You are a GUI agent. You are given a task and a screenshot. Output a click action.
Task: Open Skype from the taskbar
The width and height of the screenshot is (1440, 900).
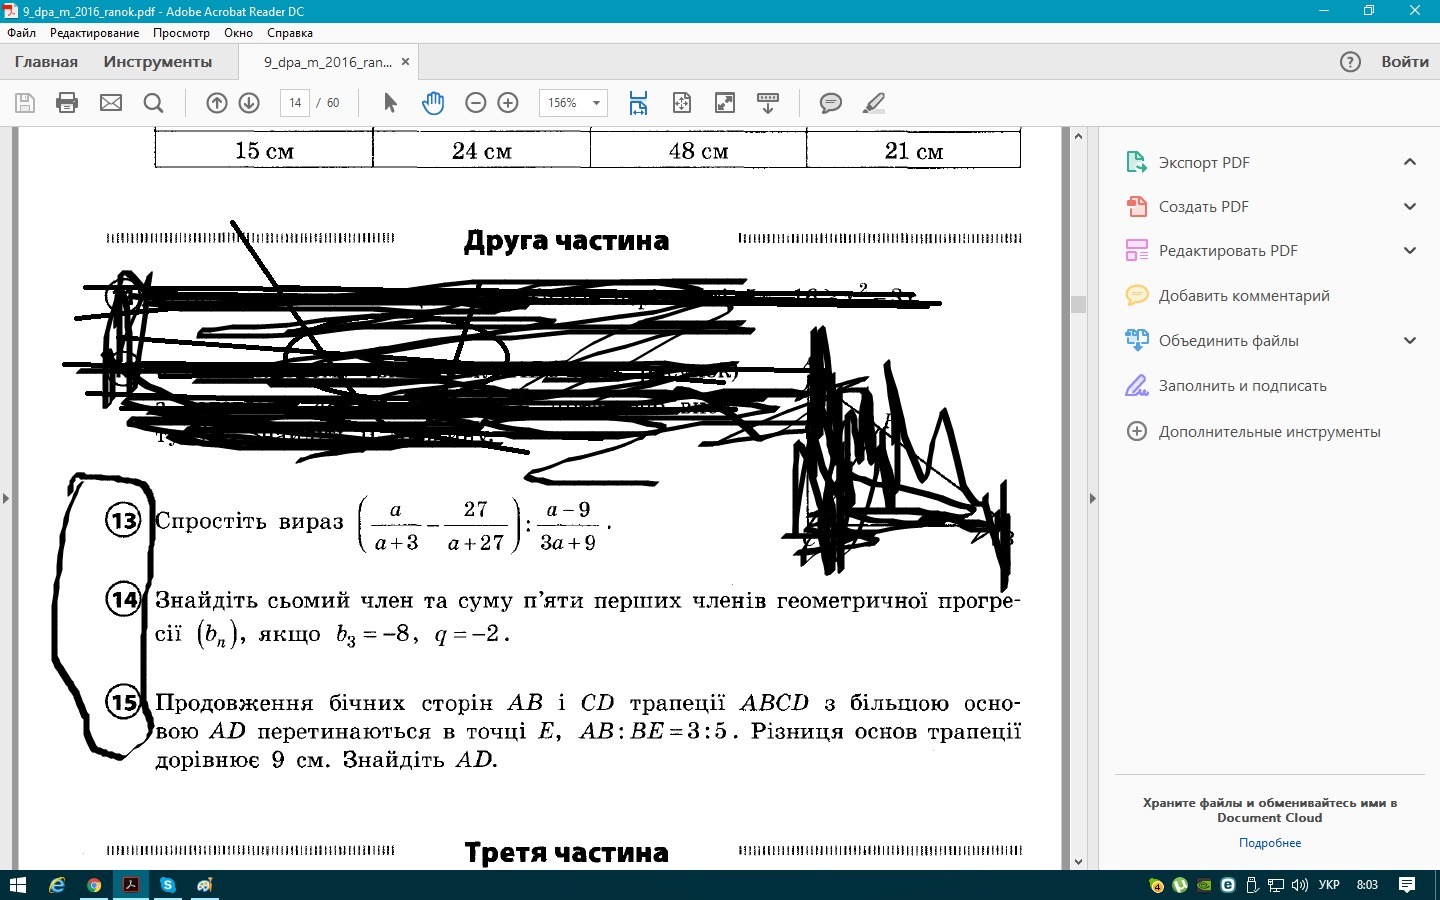(167, 885)
